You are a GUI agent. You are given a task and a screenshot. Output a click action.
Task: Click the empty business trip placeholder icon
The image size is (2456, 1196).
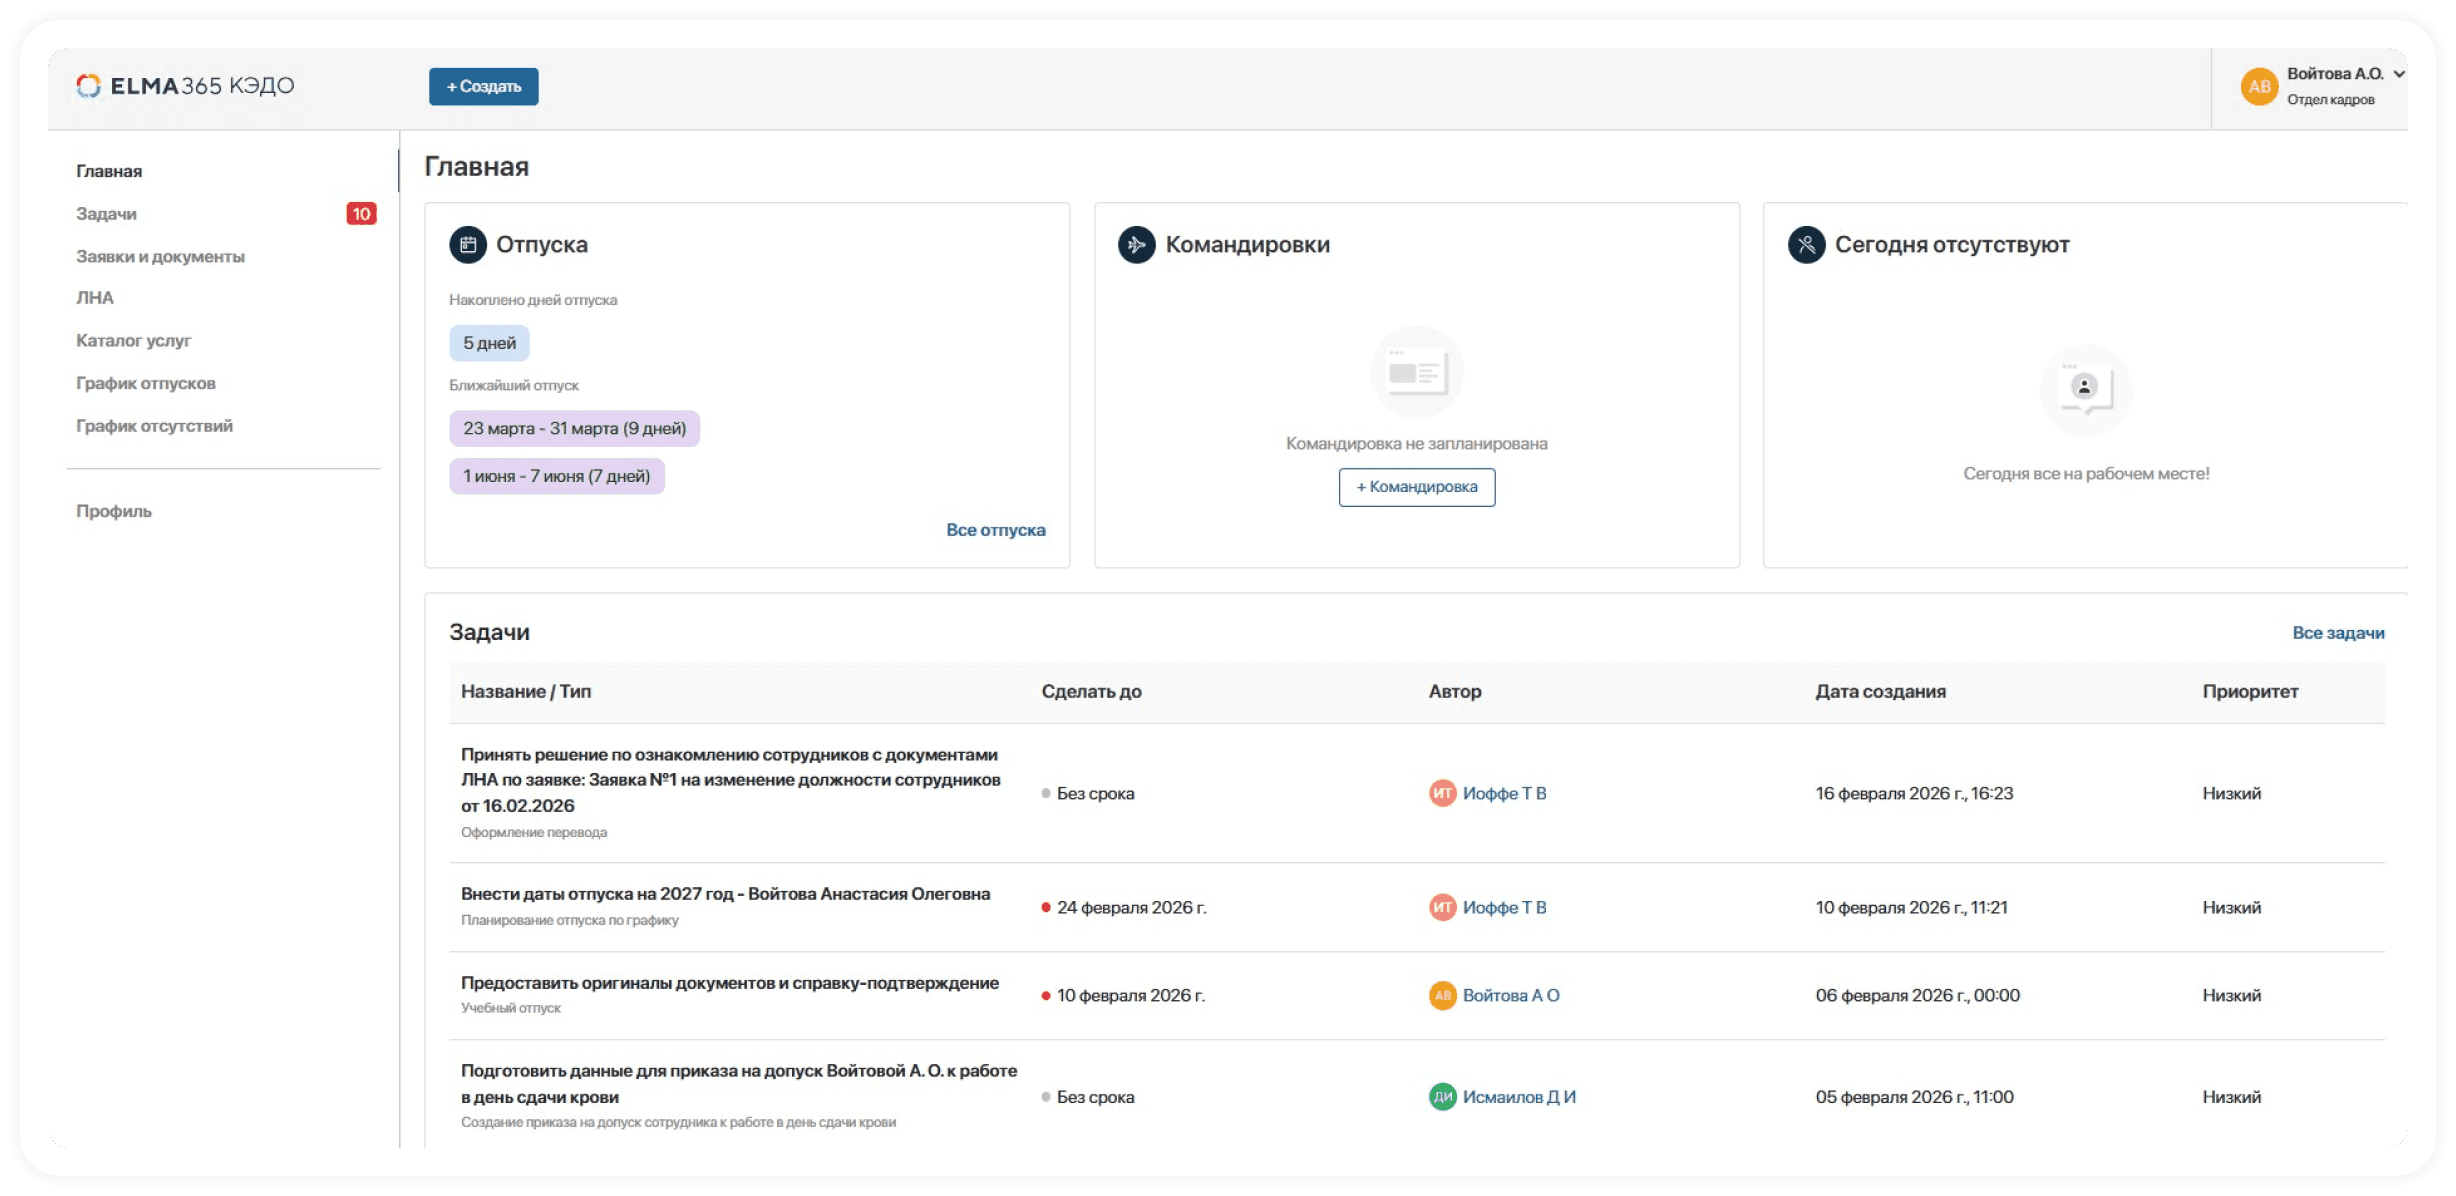coord(1416,373)
